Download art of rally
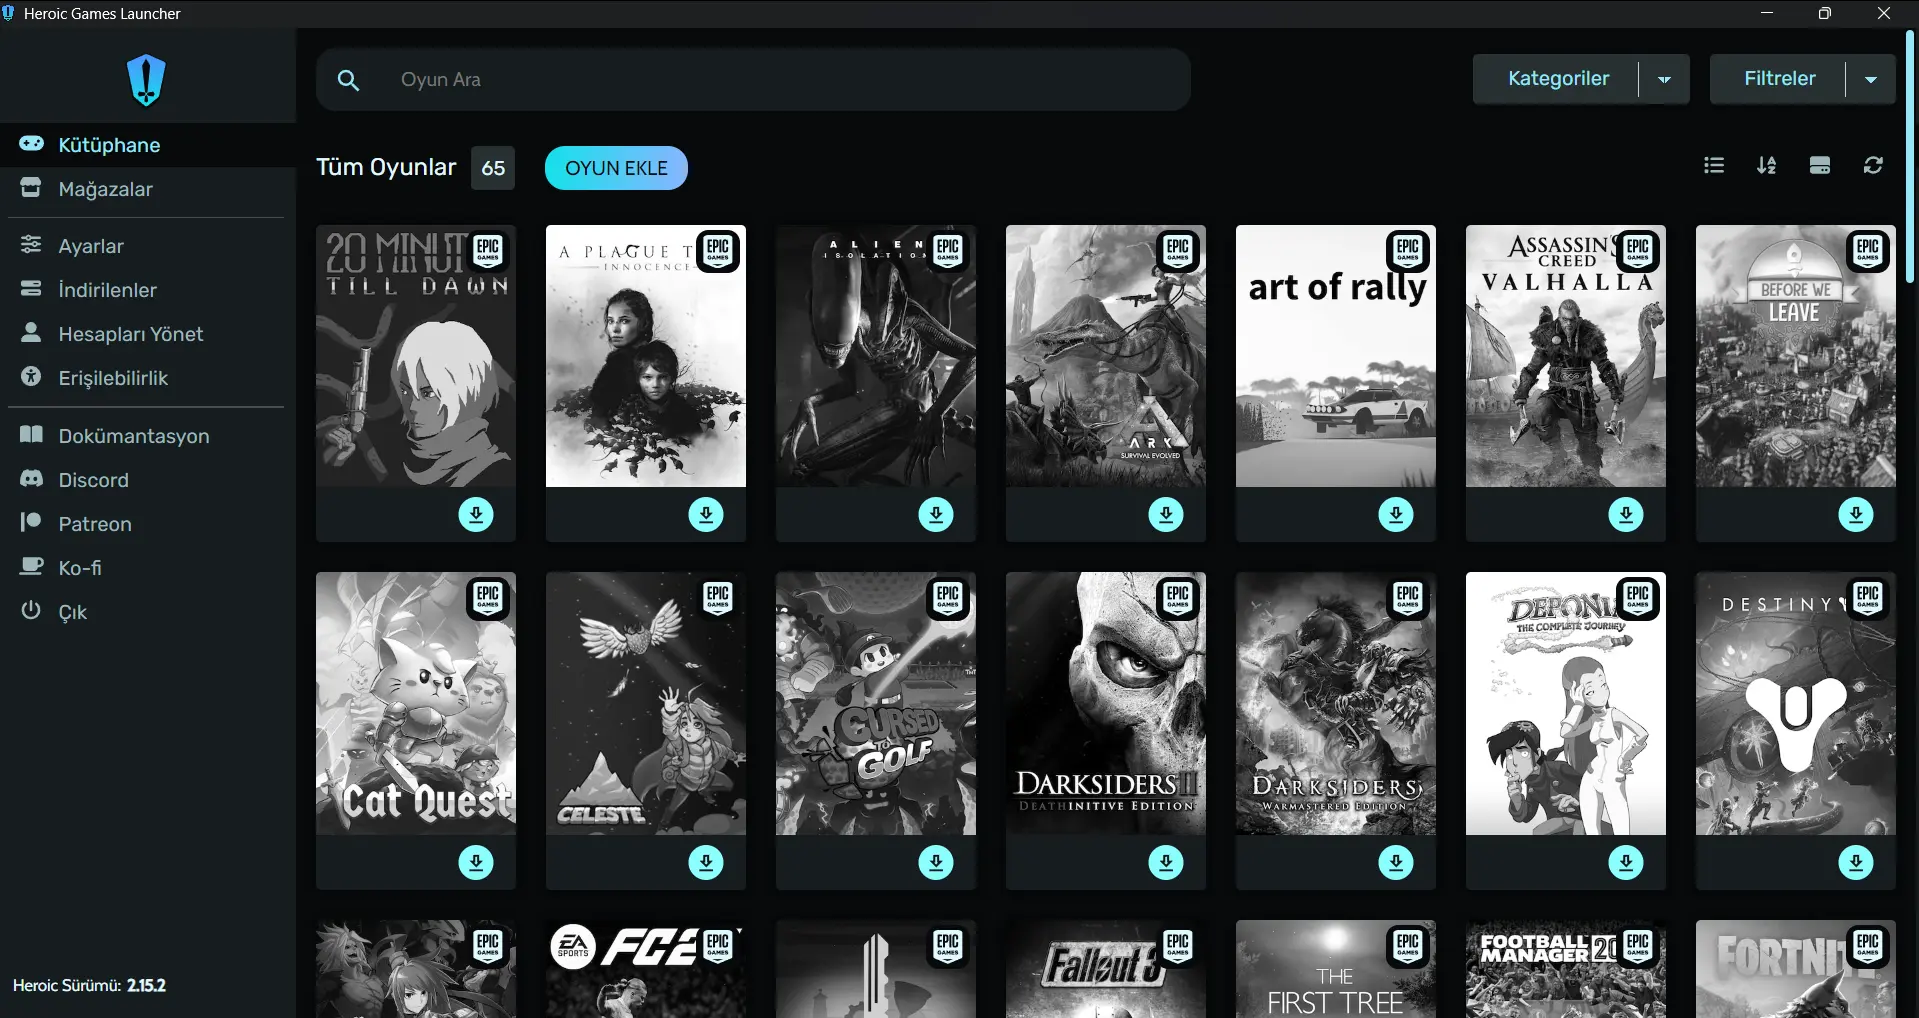Screen dimensions: 1919x1018 [1396, 514]
